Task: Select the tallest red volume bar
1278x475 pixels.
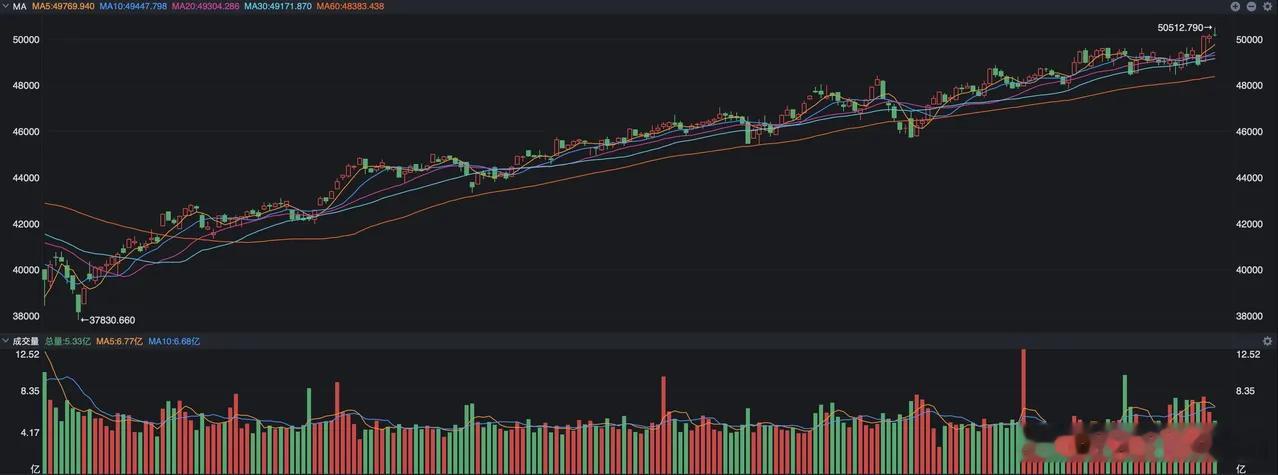Action: [x=1023, y=410]
